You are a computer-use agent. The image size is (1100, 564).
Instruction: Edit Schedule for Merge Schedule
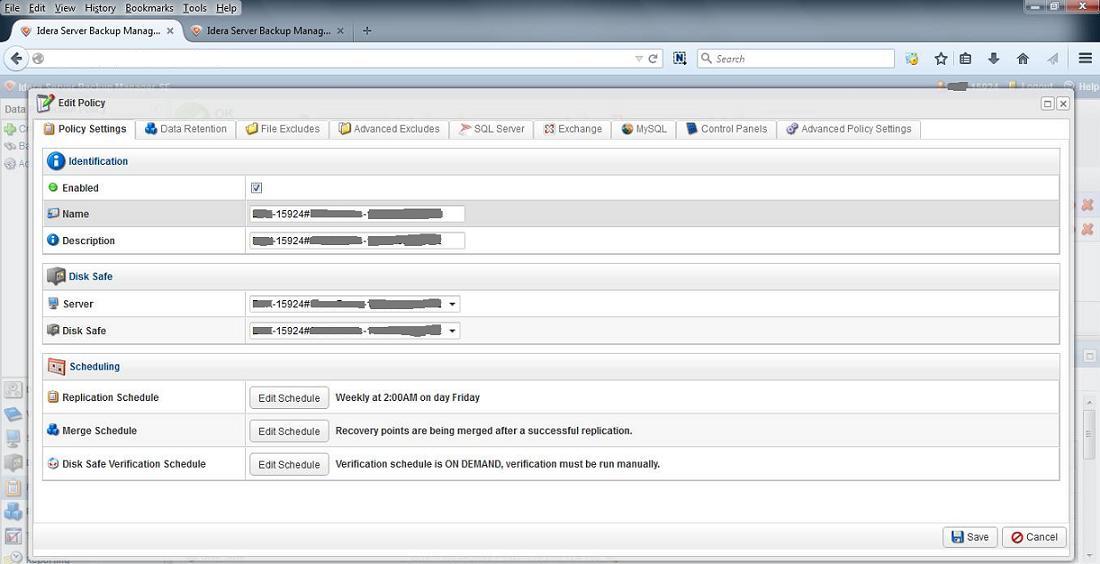[289, 431]
